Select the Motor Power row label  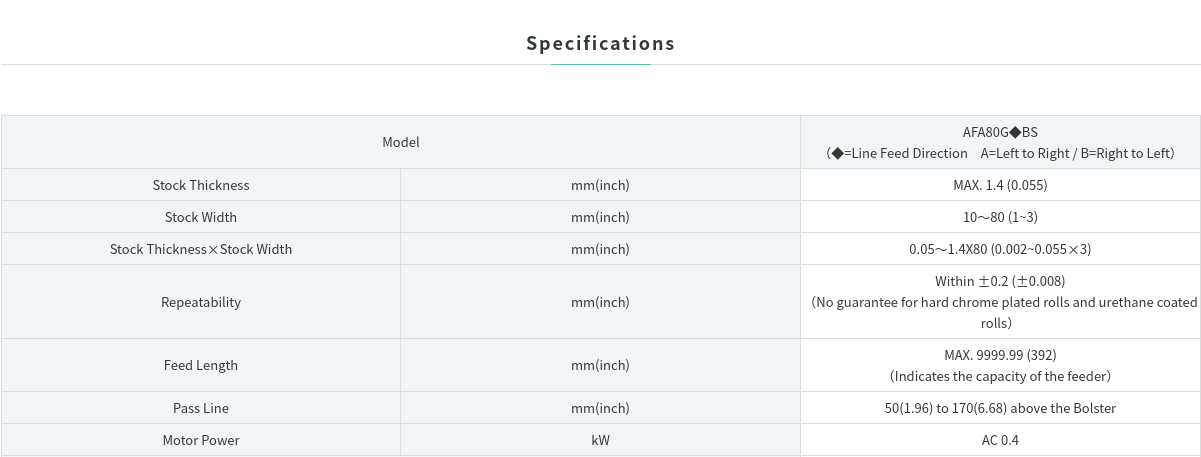coord(201,440)
